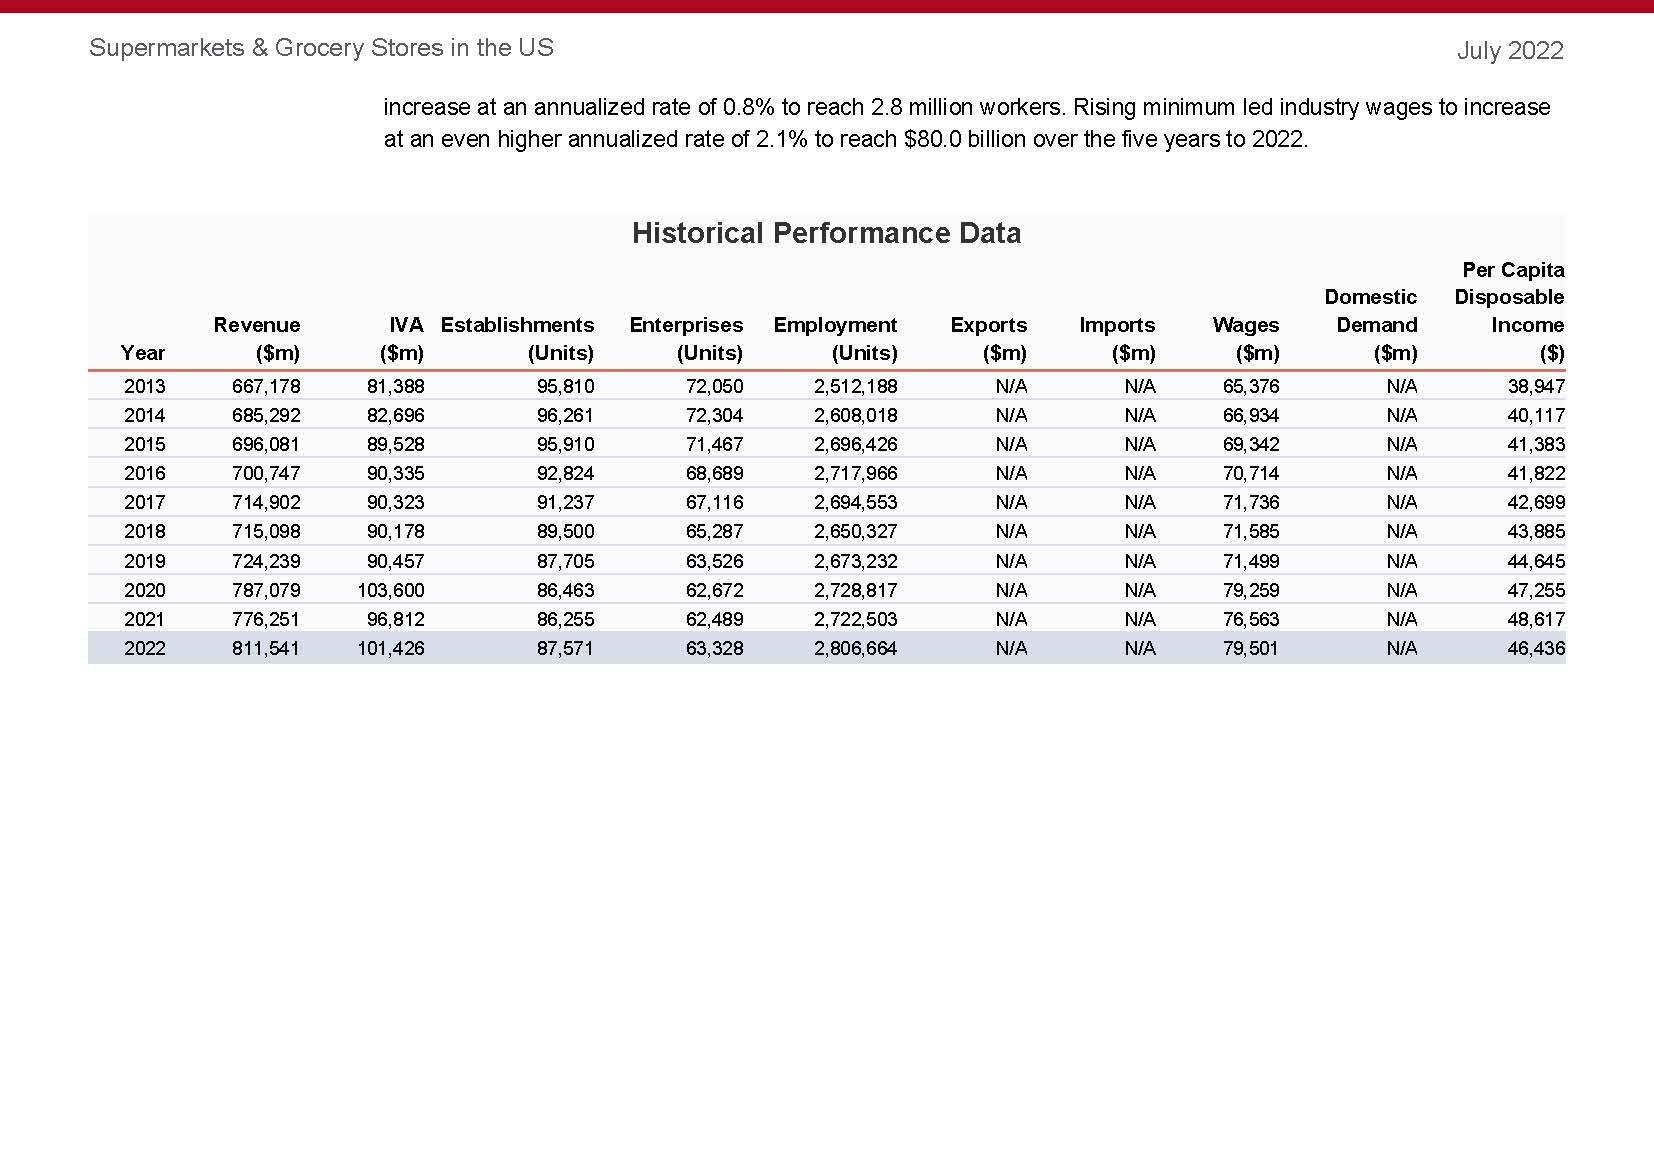Select the Revenue column header

point(256,338)
